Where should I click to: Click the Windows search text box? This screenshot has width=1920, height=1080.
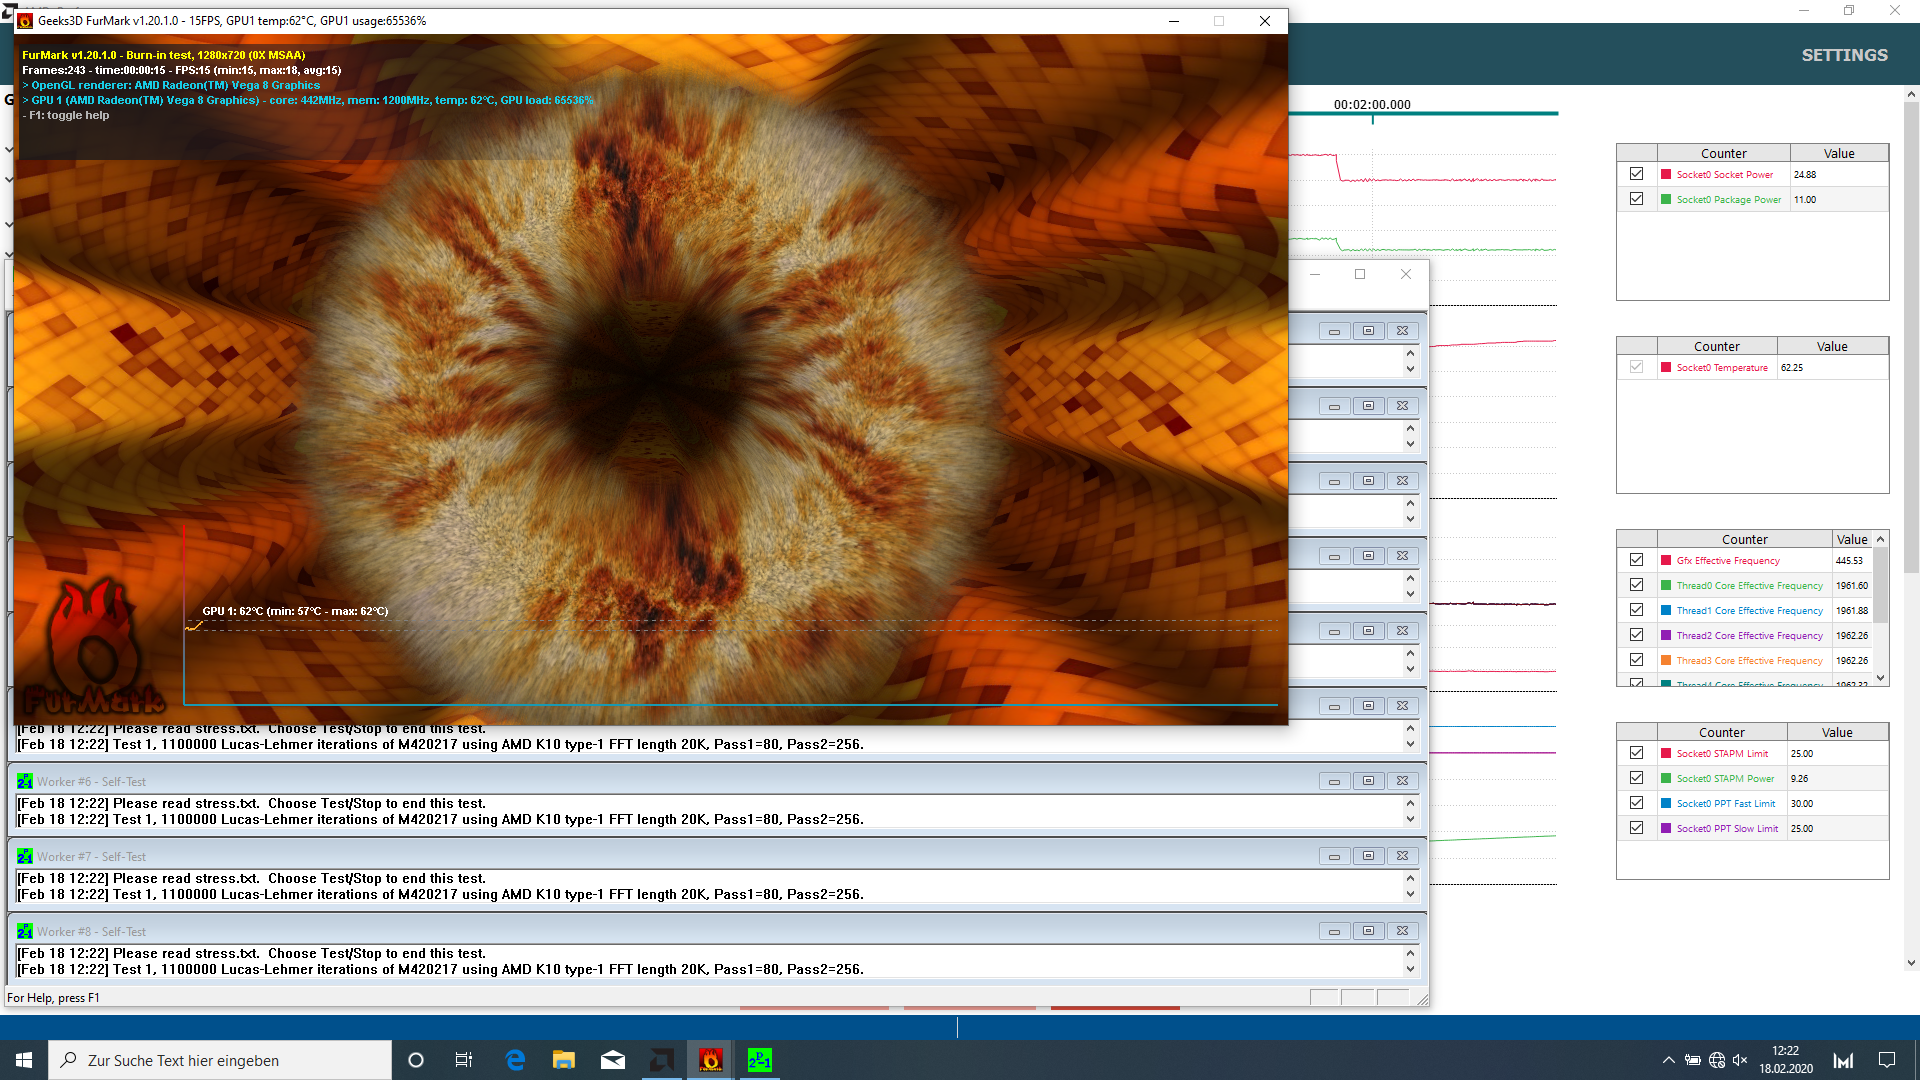[220, 1060]
